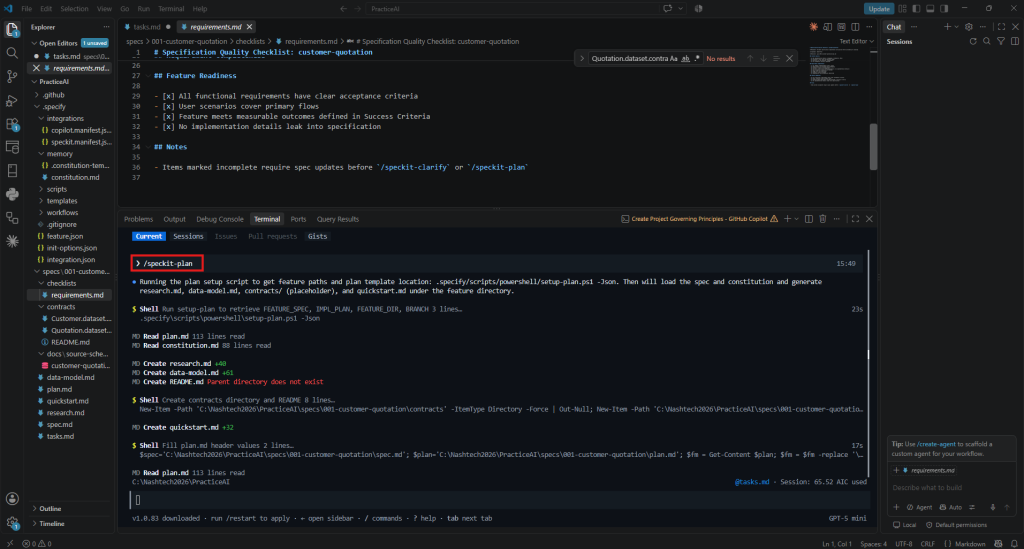The image size is (1024, 549).
Task: Click the chat input describe field
Action: [951, 488]
